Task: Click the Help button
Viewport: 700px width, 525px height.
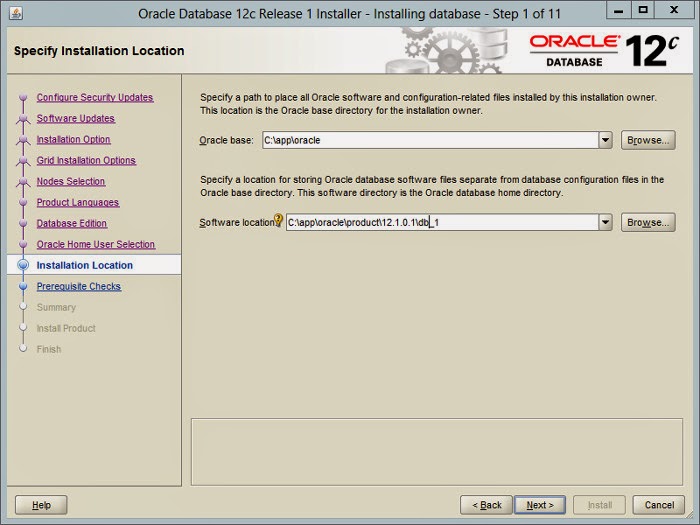Action: point(41,505)
